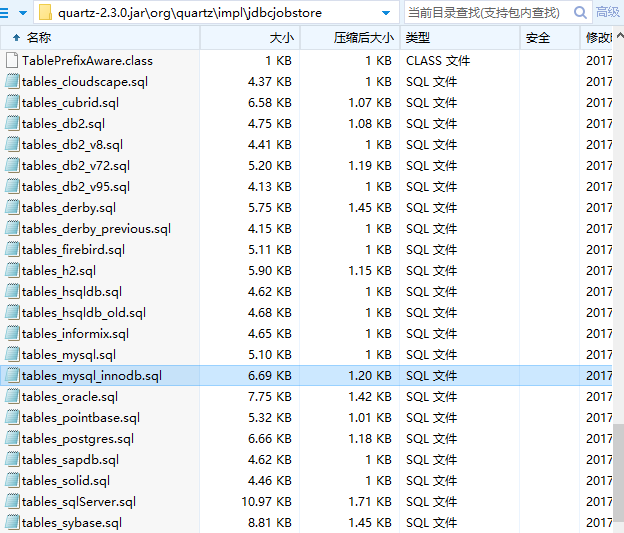This screenshot has width=624, height=533.
Task: Select tables_sybase.sql file icon
Action: point(12,523)
